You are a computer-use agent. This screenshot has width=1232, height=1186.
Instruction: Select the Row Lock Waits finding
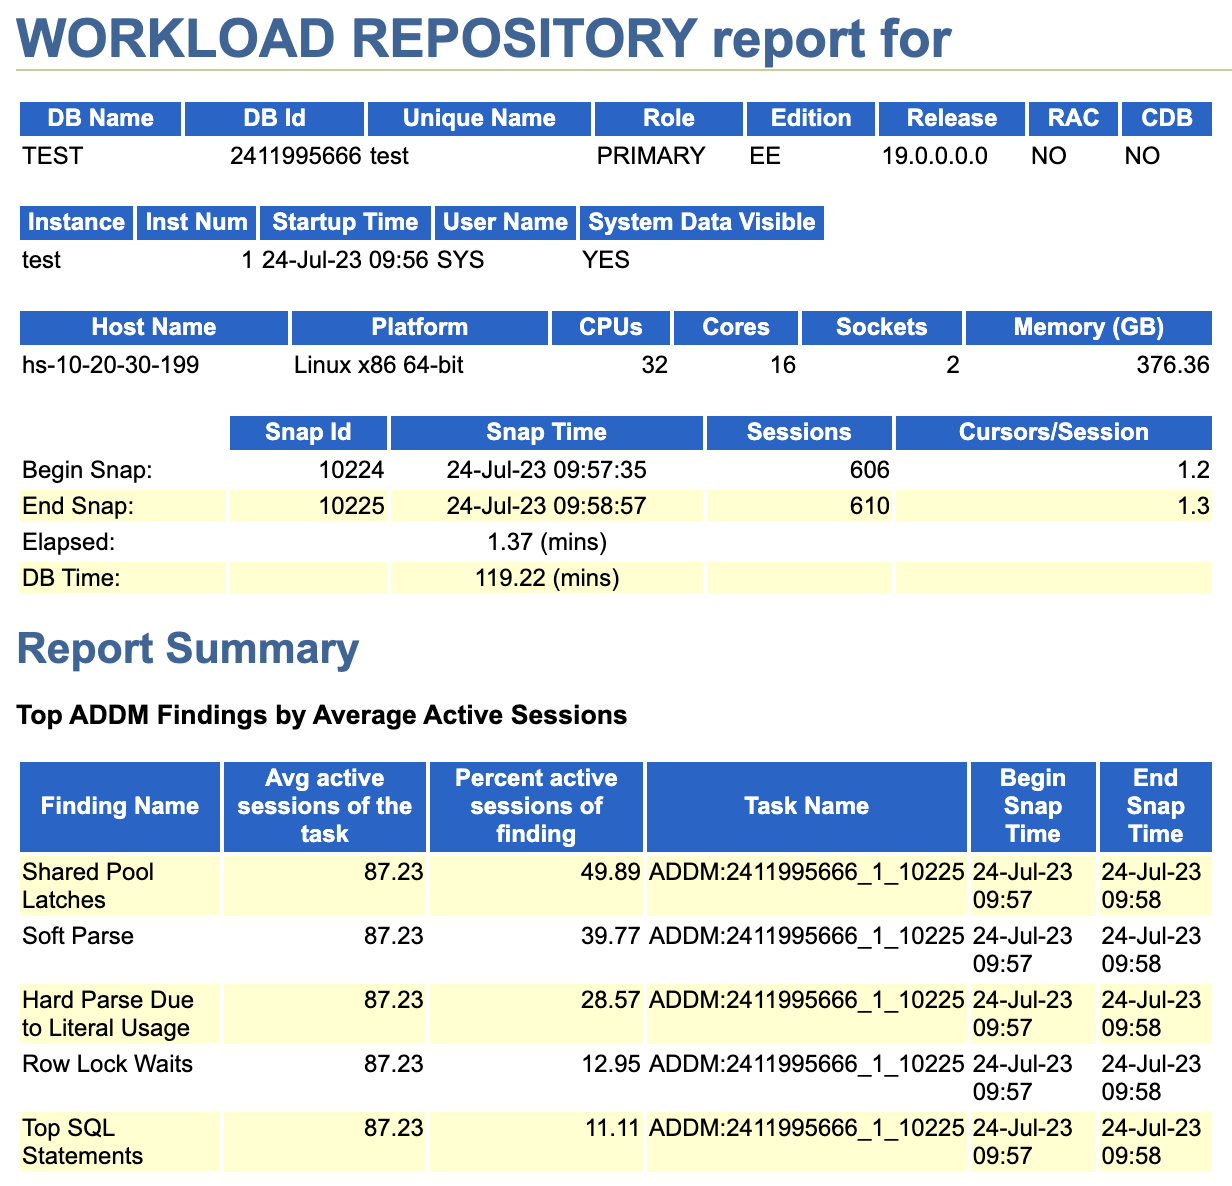pyautogui.click(x=107, y=1064)
